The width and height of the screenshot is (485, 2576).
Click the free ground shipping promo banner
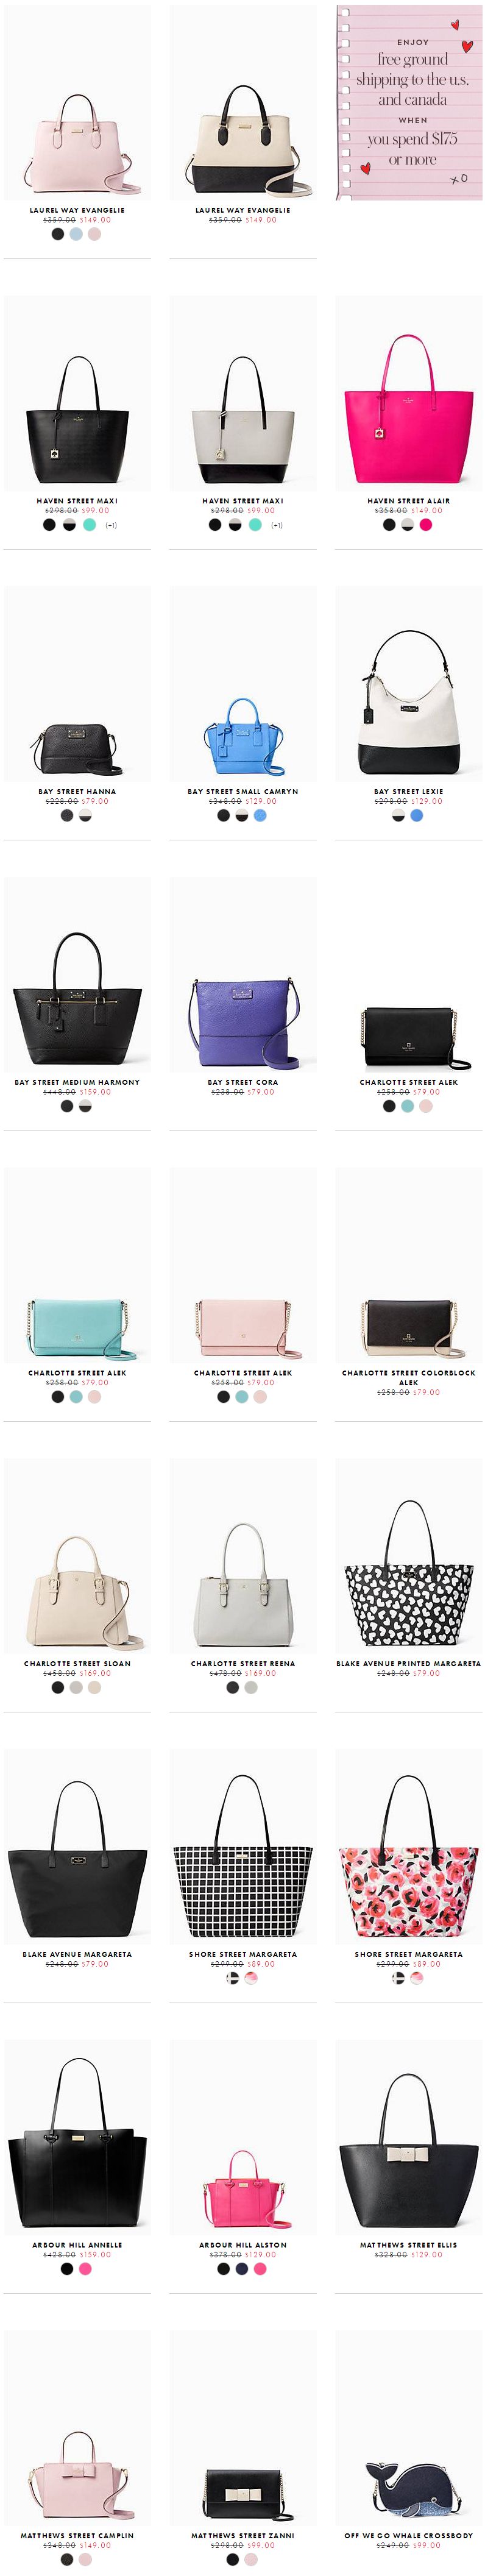pyautogui.click(x=409, y=103)
